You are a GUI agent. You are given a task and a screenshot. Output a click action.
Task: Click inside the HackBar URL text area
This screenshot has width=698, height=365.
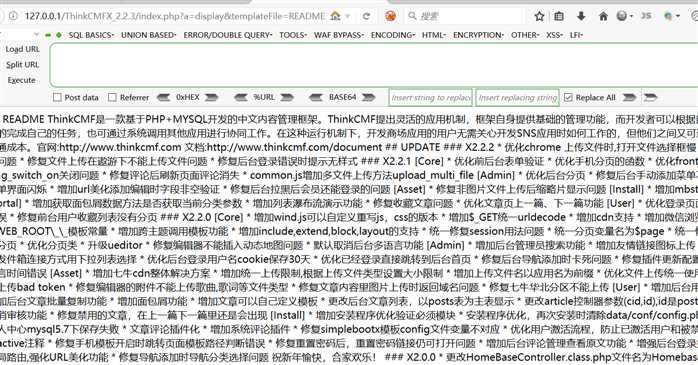(x=374, y=65)
